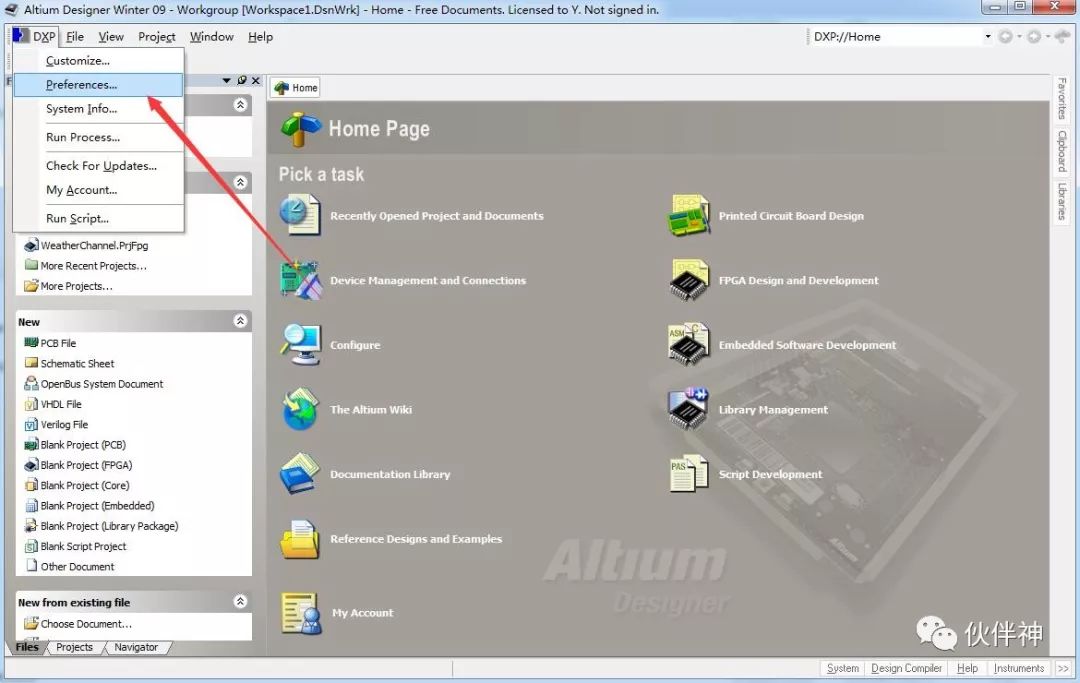Click the Other Document icon
The image size is (1080, 683).
click(x=31, y=566)
